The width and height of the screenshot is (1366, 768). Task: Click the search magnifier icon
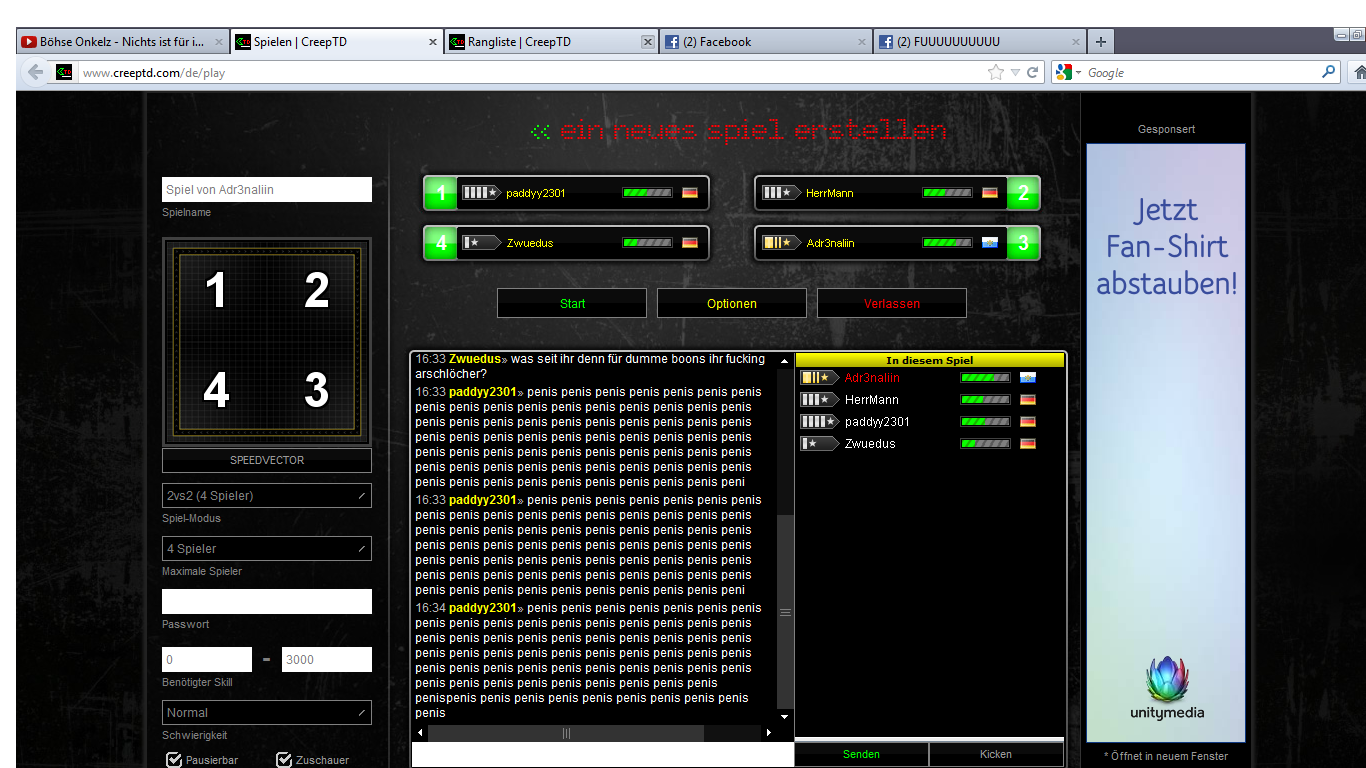[1329, 72]
